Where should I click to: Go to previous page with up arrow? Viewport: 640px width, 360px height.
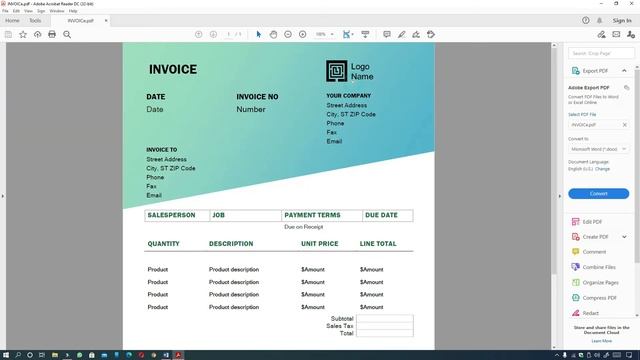pyautogui.click(x=198, y=35)
